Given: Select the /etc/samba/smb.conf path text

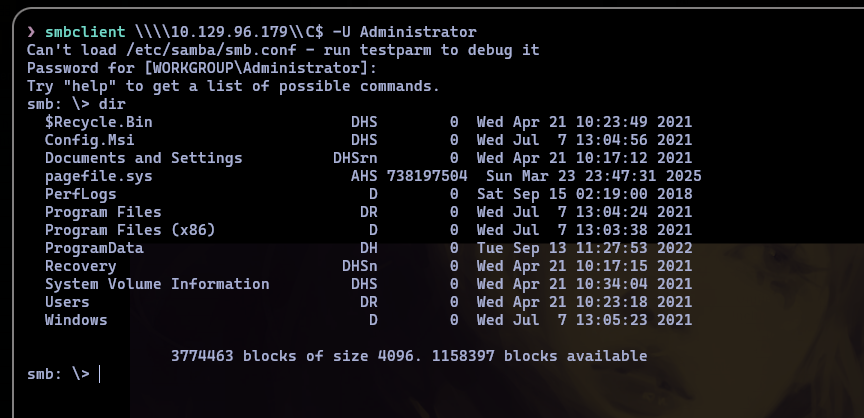Looking at the screenshot, I should [211, 50].
